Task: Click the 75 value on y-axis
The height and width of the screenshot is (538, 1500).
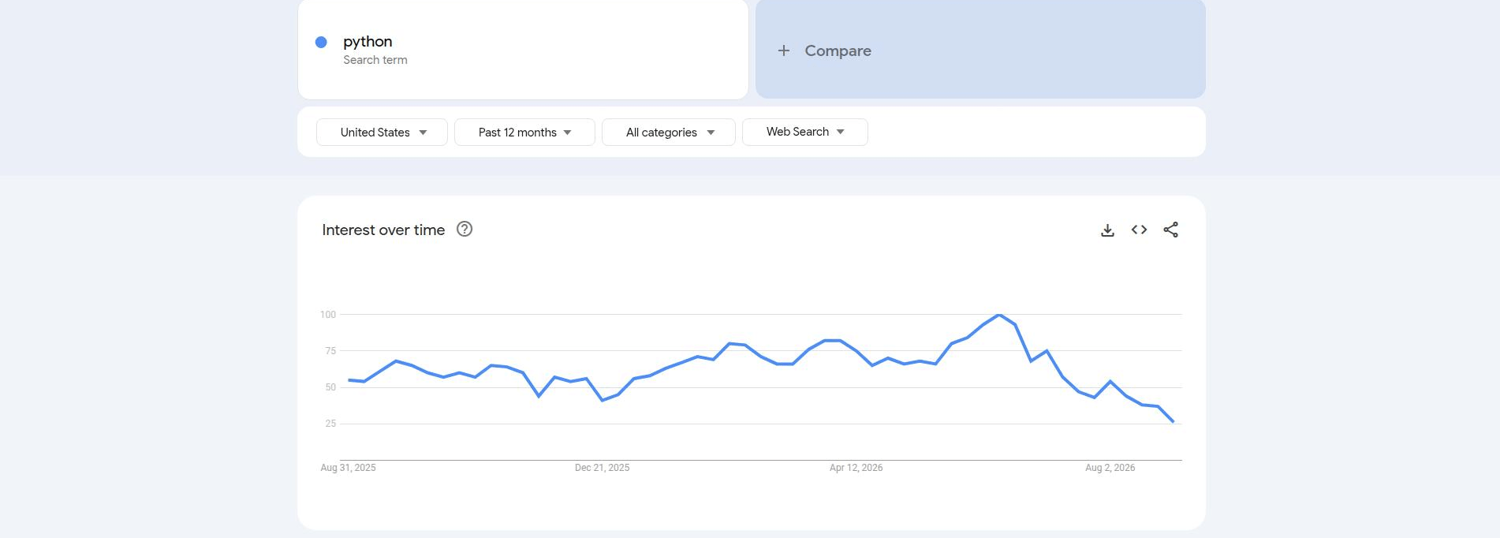Action: (x=330, y=351)
